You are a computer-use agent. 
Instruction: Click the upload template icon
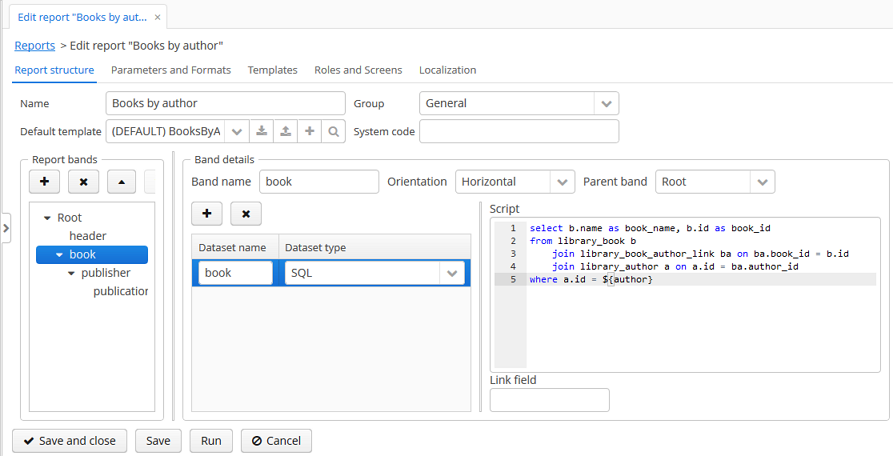click(x=286, y=132)
